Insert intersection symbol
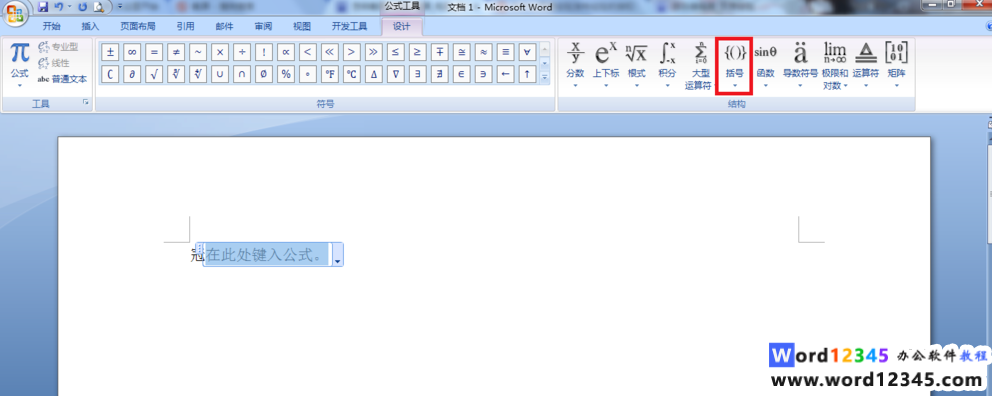The width and height of the screenshot is (992, 396). [x=242, y=74]
